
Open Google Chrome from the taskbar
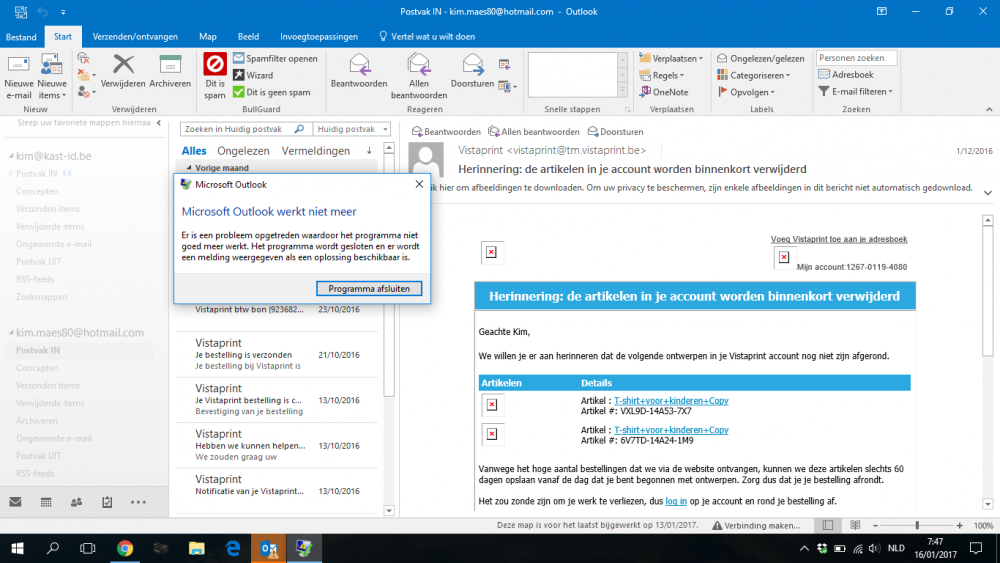125,548
